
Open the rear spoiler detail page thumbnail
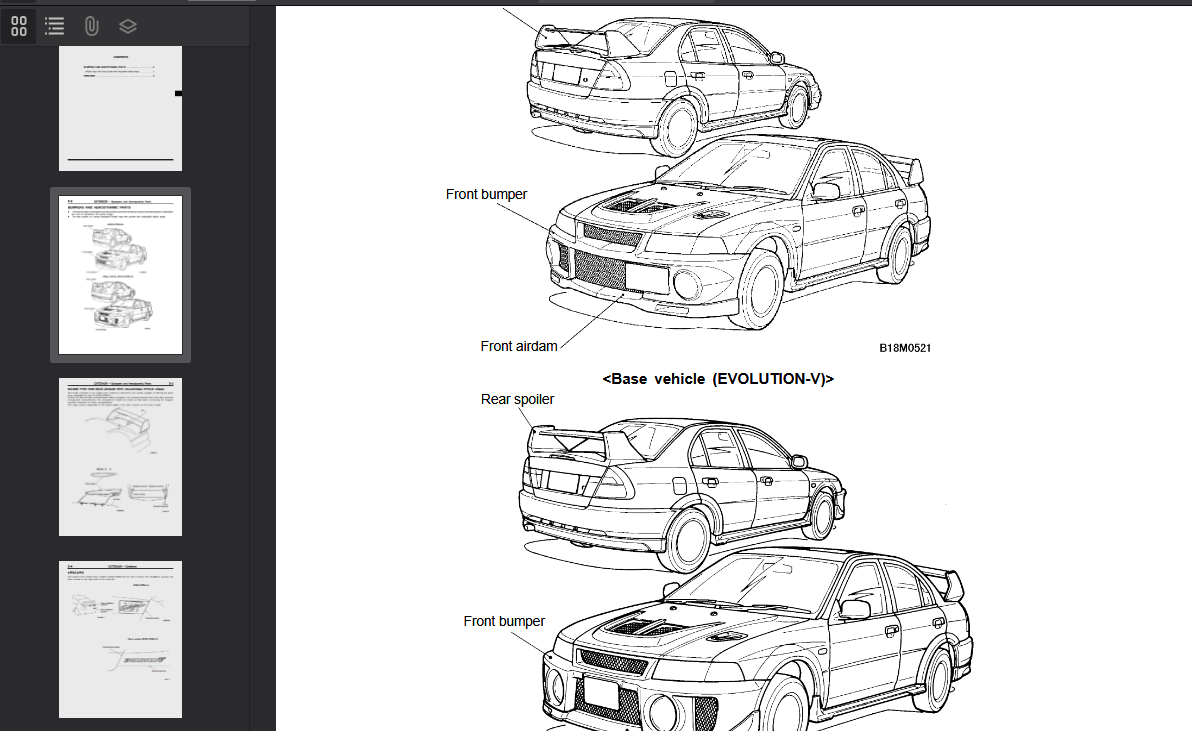coord(120,457)
